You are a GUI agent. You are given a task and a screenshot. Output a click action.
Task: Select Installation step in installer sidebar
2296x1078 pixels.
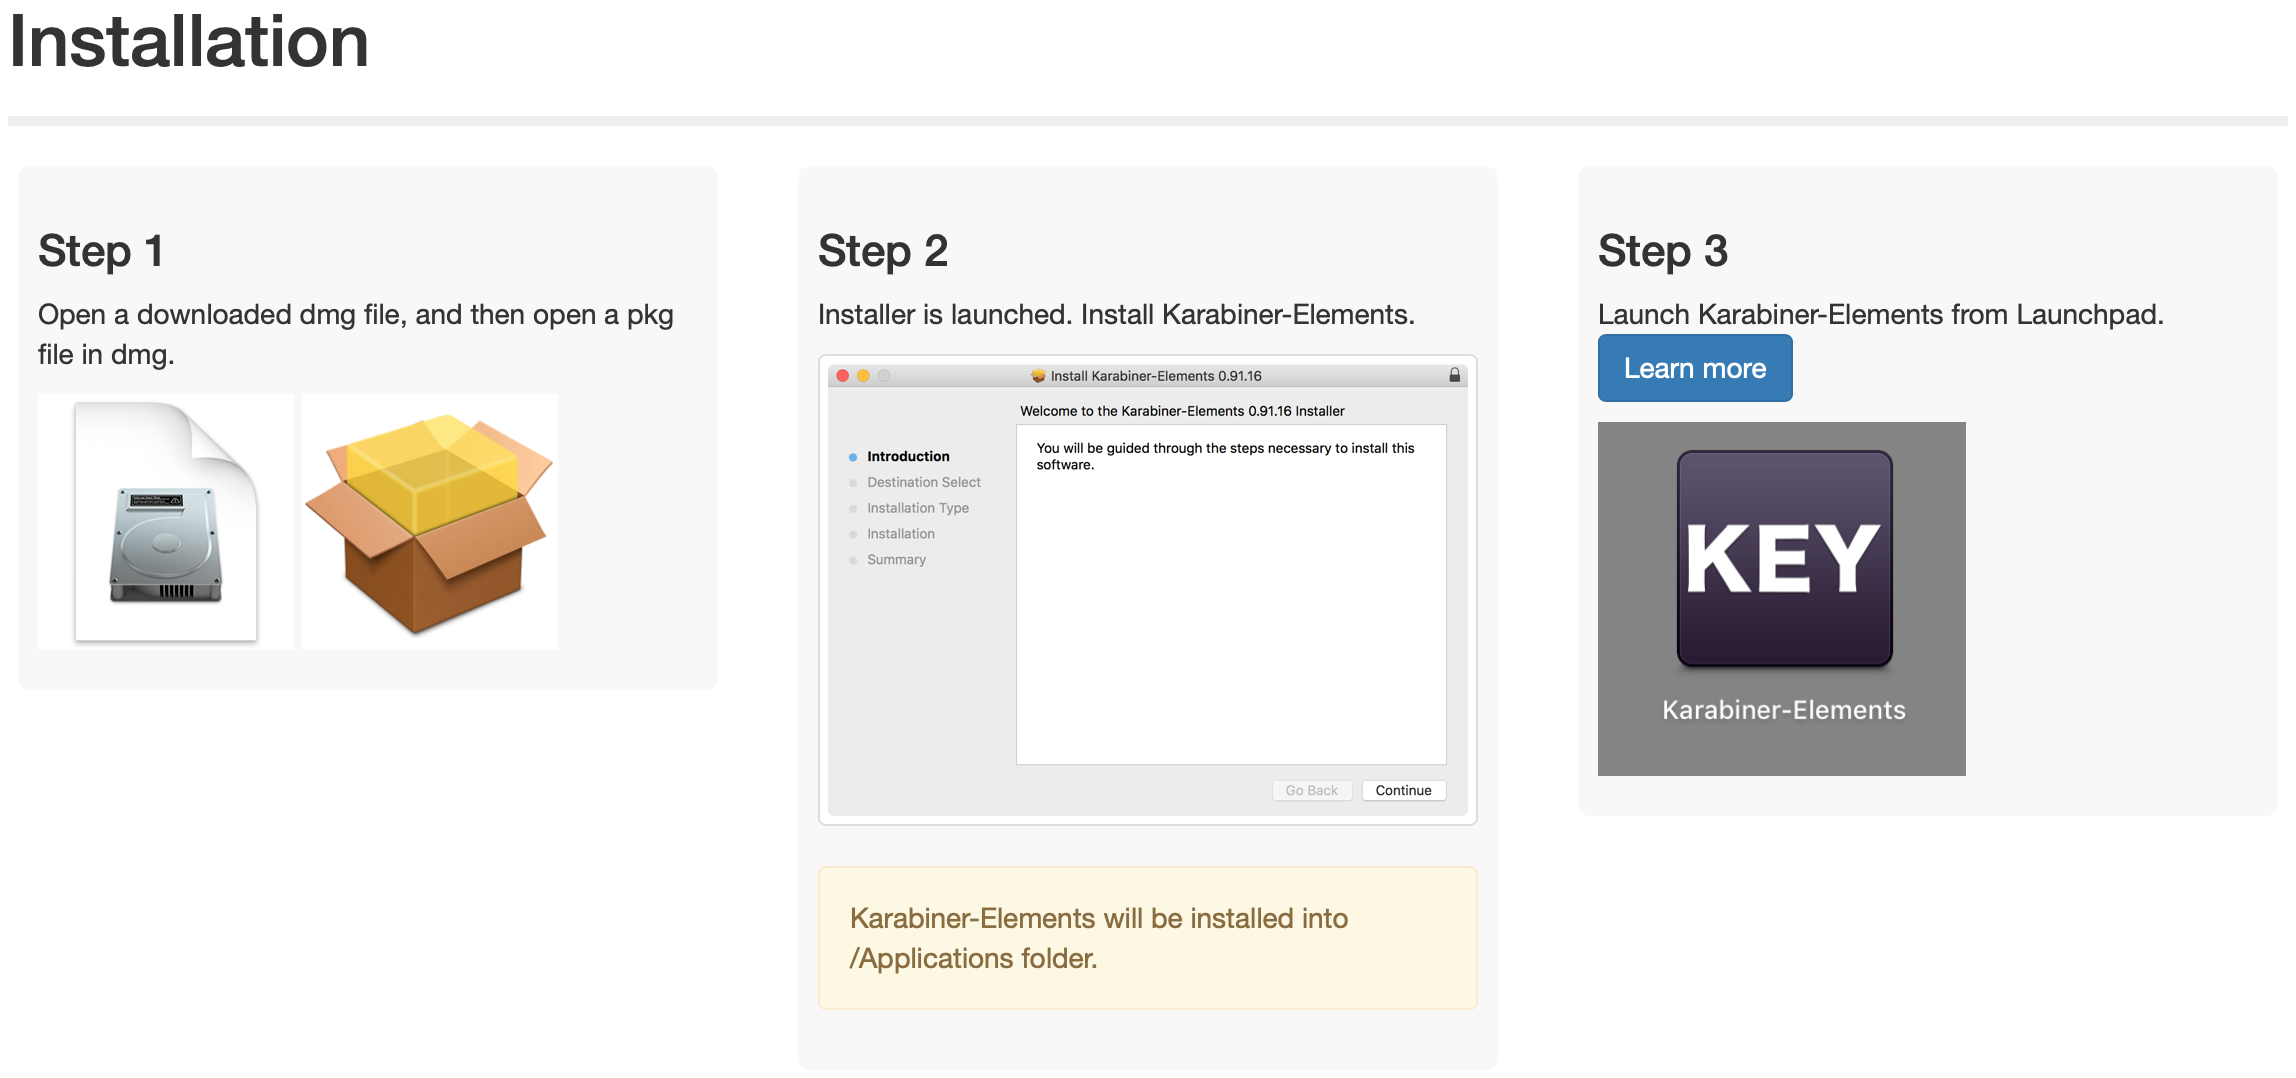click(901, 534)
